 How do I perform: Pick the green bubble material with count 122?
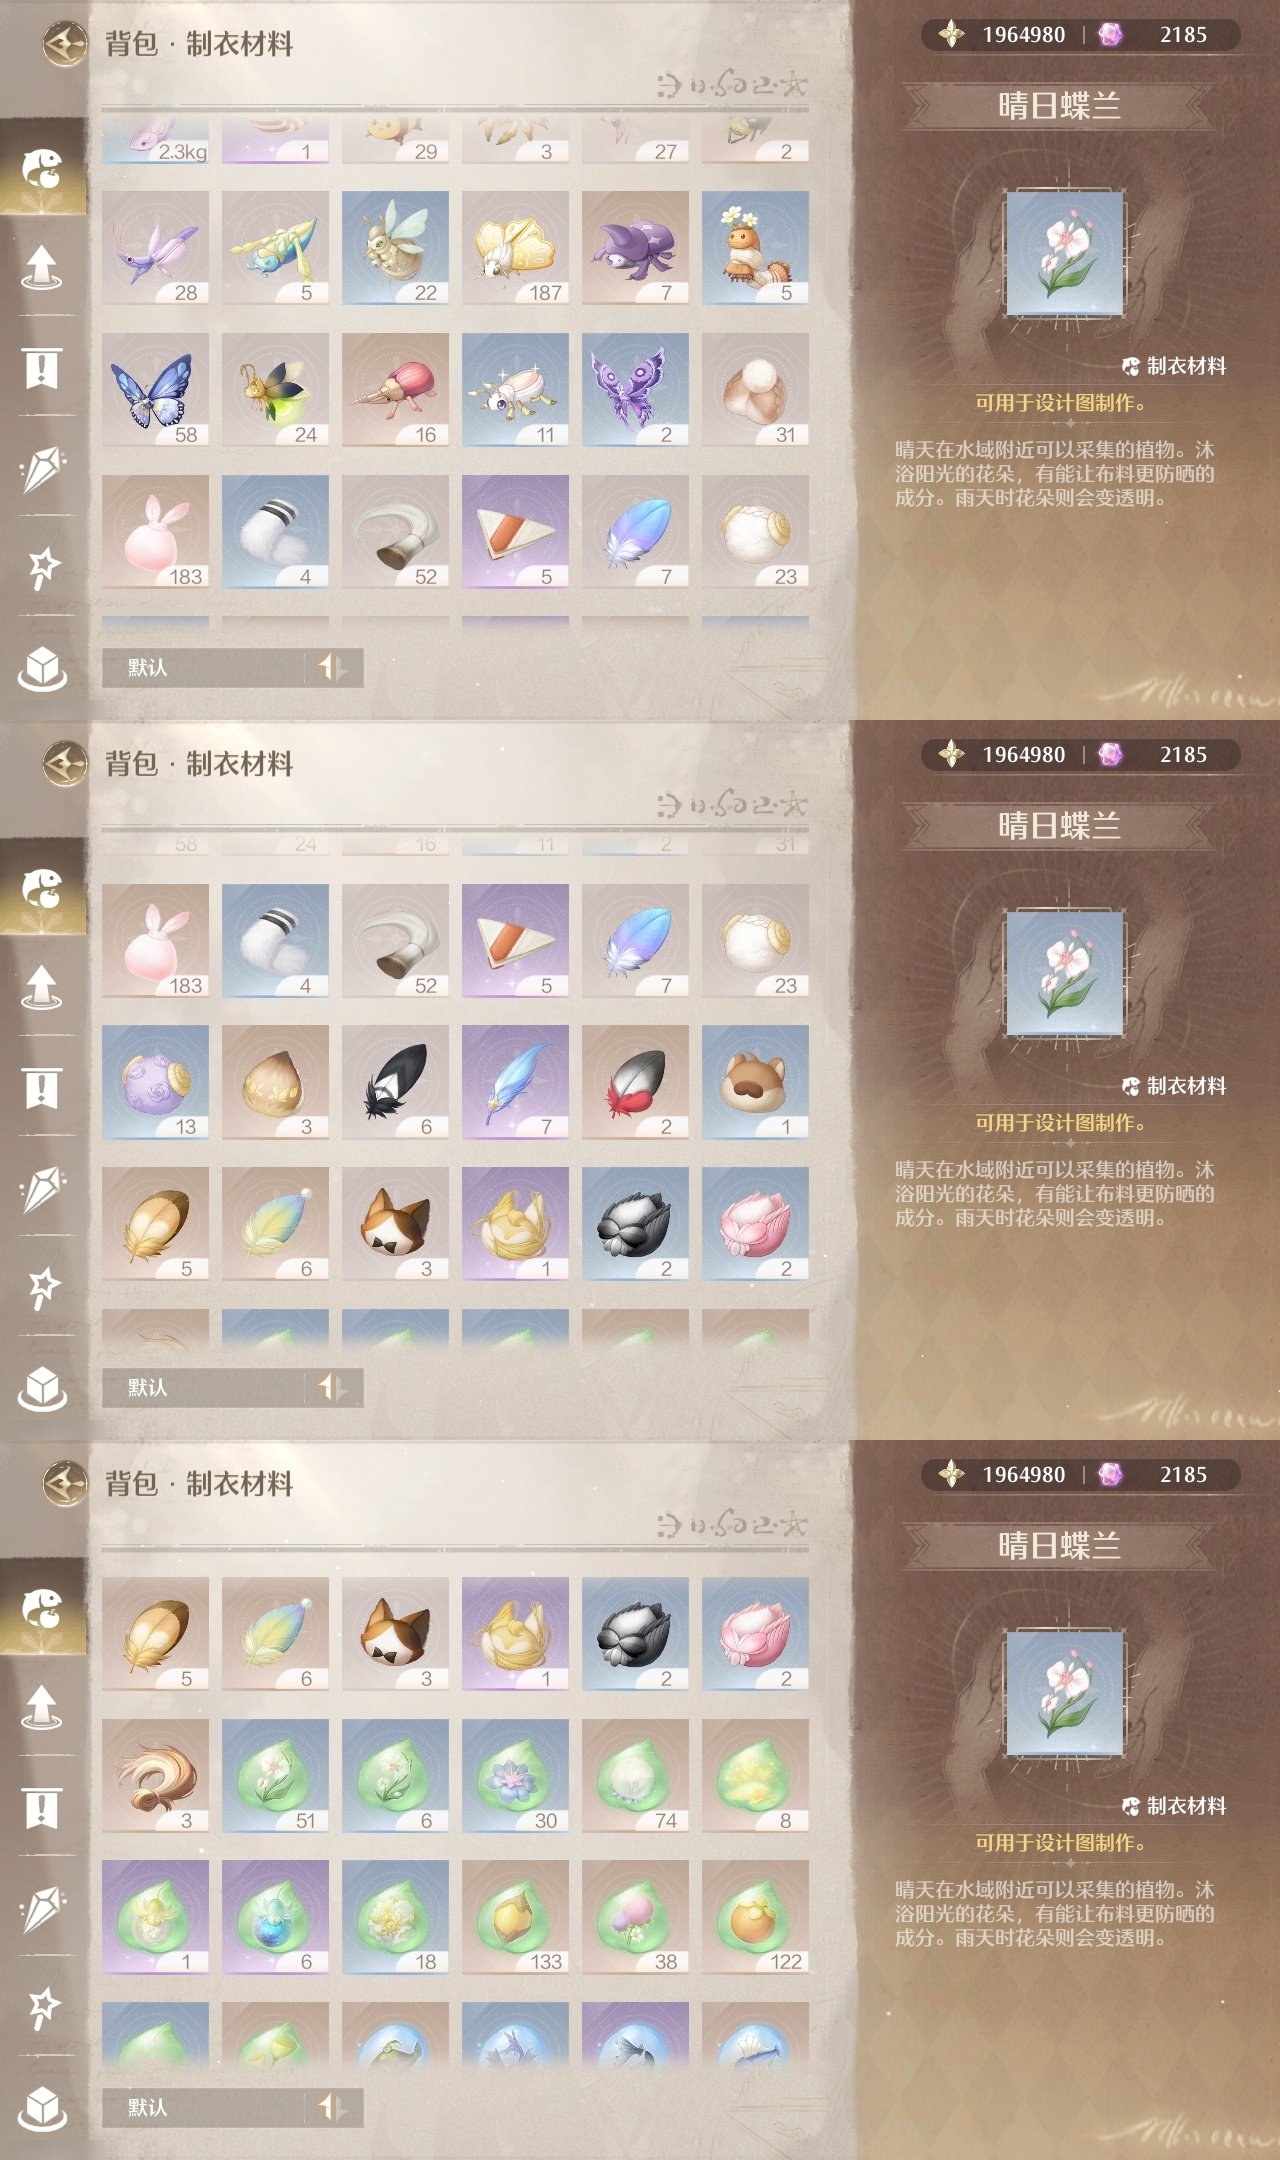click(755, 1916)
